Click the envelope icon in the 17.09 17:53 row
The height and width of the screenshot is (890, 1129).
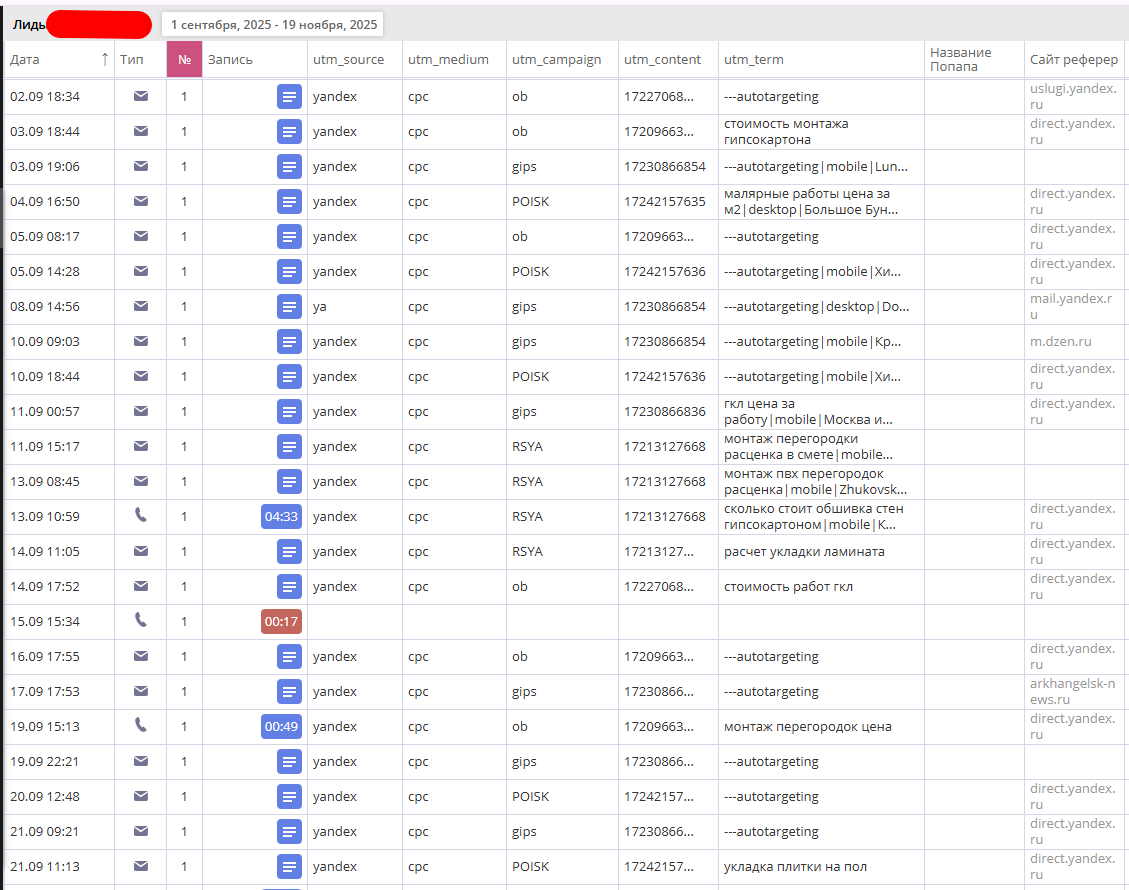pyautogui.click(x=141, y=692)
